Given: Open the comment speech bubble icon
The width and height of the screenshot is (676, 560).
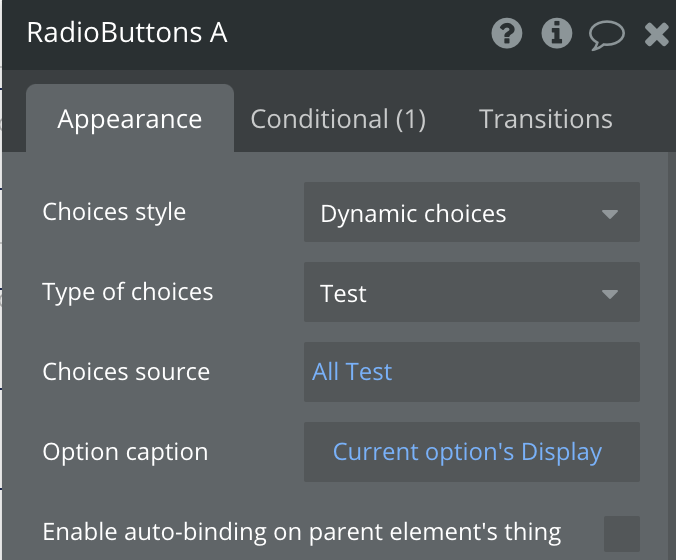Looking at the screenshot, I should (x=606, y=35).
